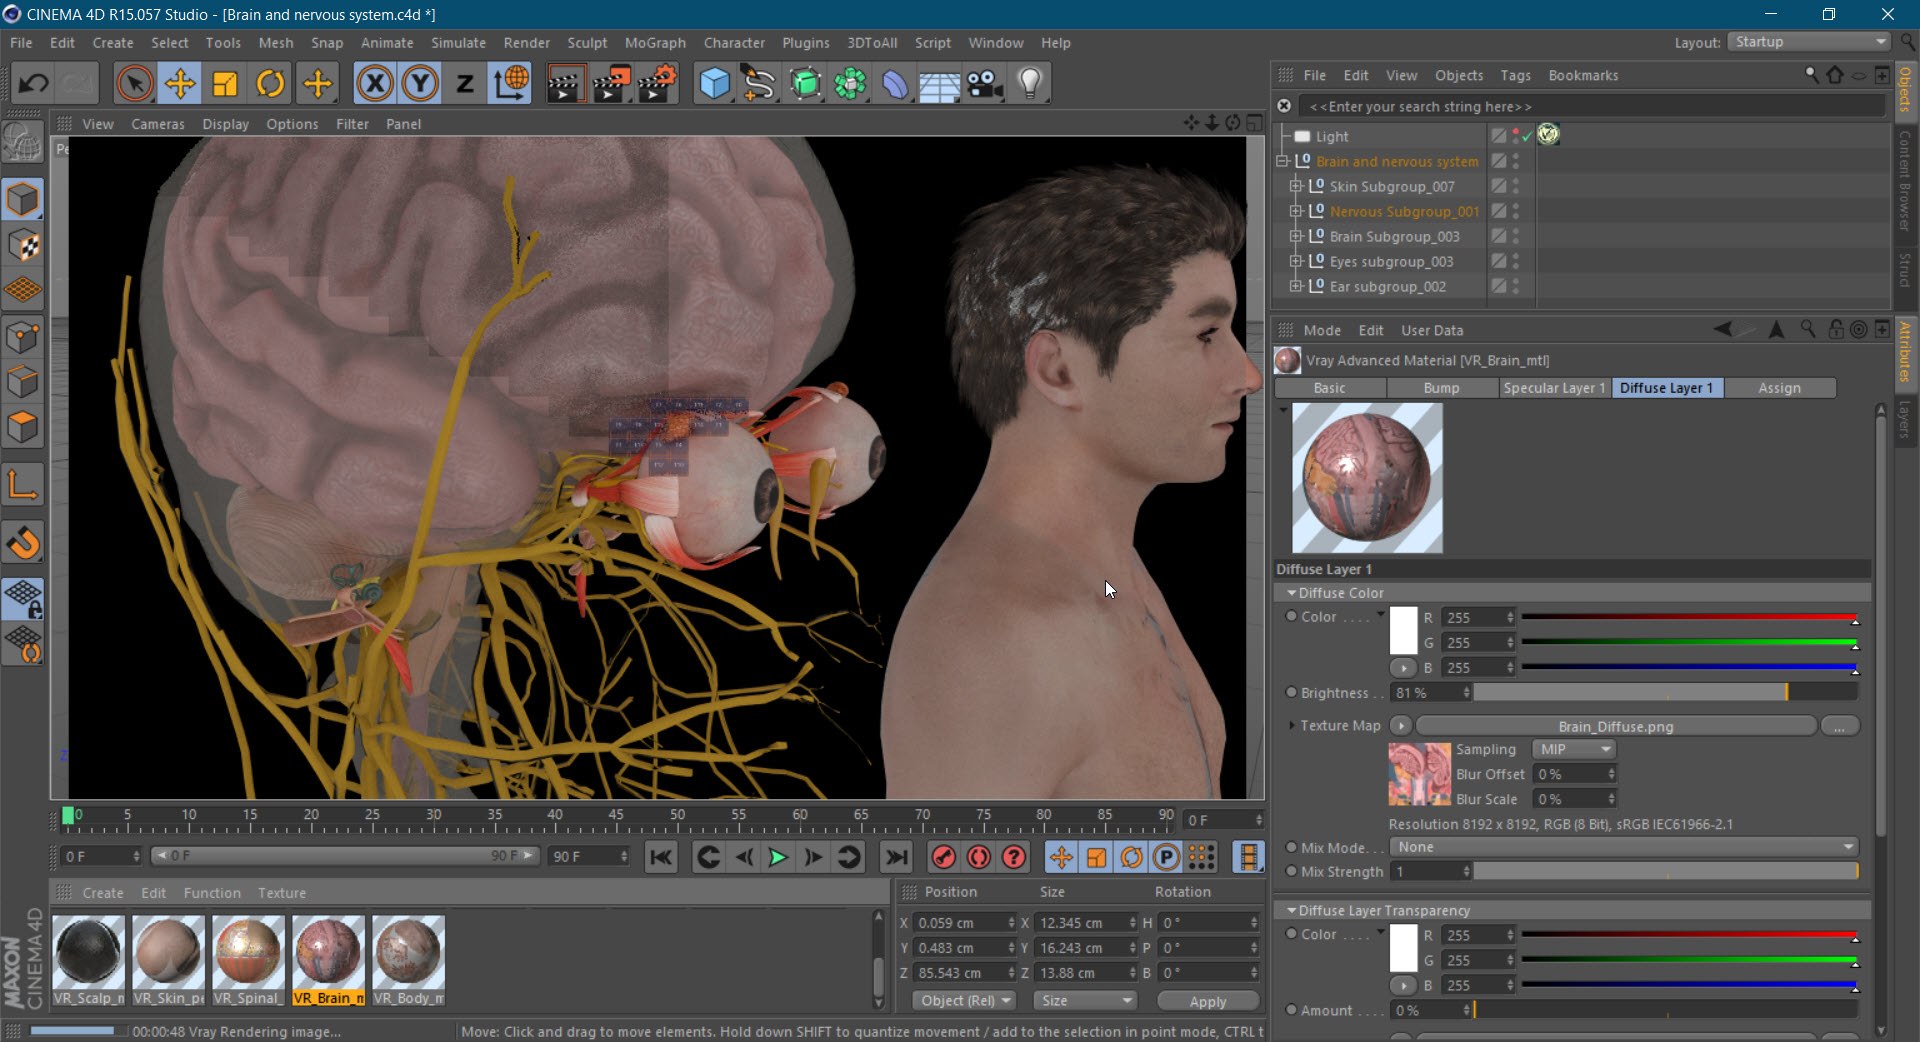Switch the coordinate system (world/object) icon
Viewport: 1920px width, 1042px height.
(x=510, y=84)
